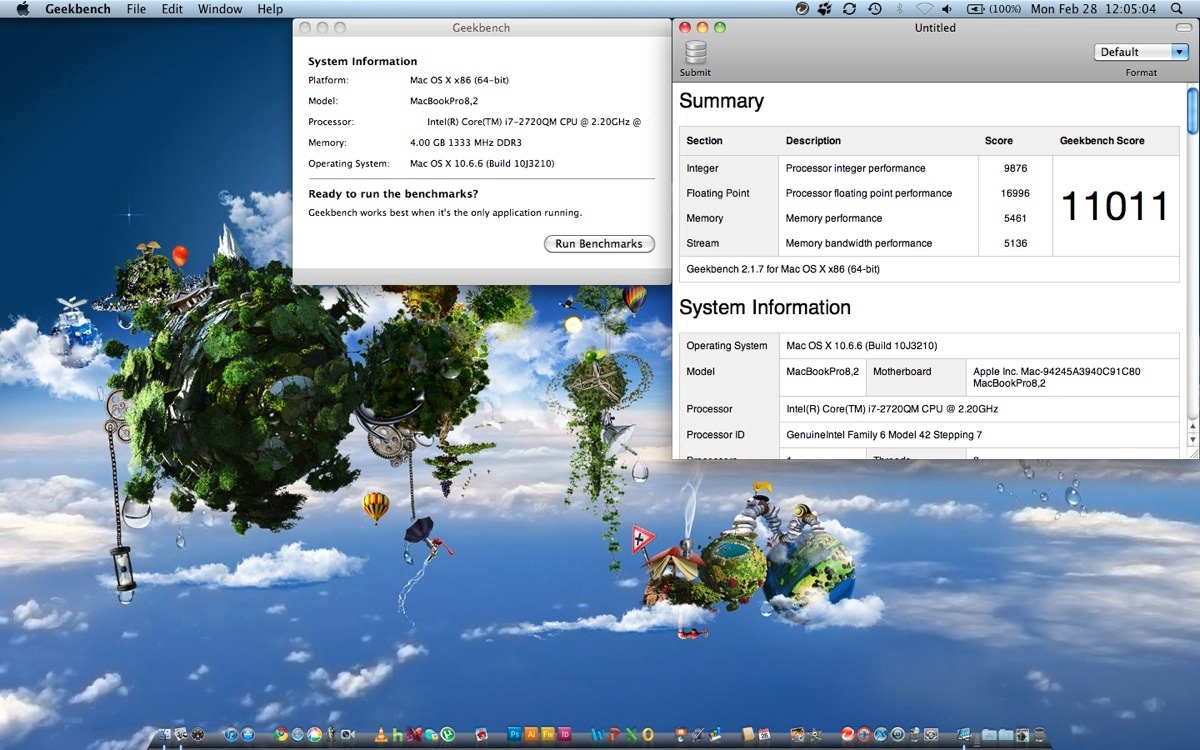Click the toolbar toggle pill in Untitled window
The image size is (1200, 750).
(1185, 28)
